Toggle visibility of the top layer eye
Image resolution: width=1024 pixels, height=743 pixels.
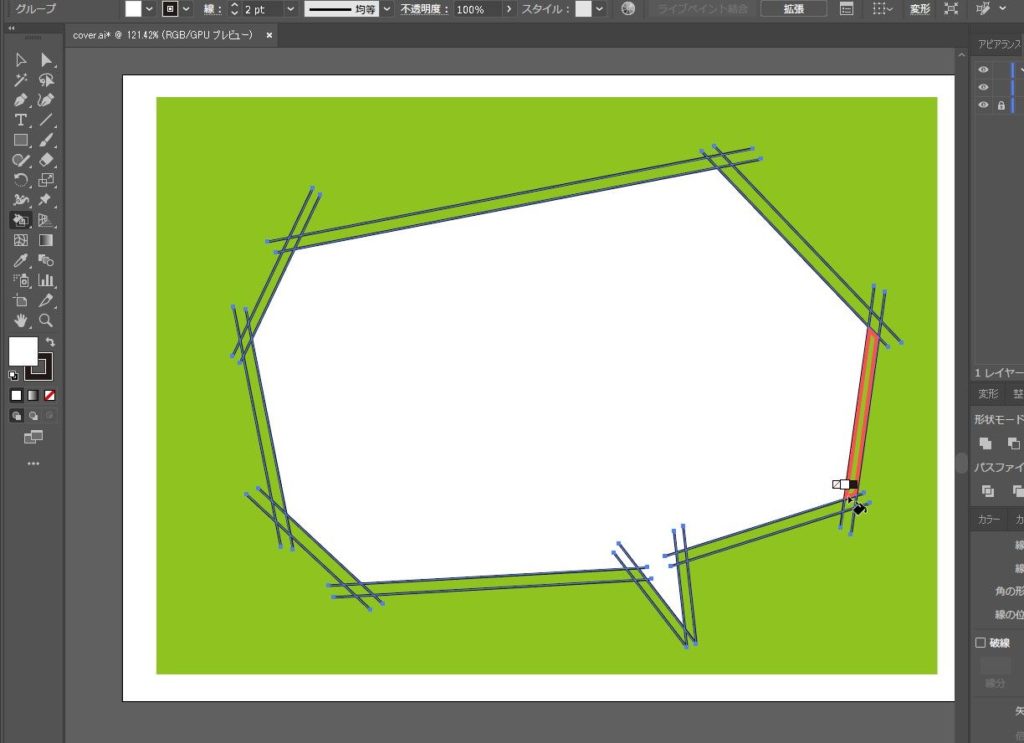984,70
